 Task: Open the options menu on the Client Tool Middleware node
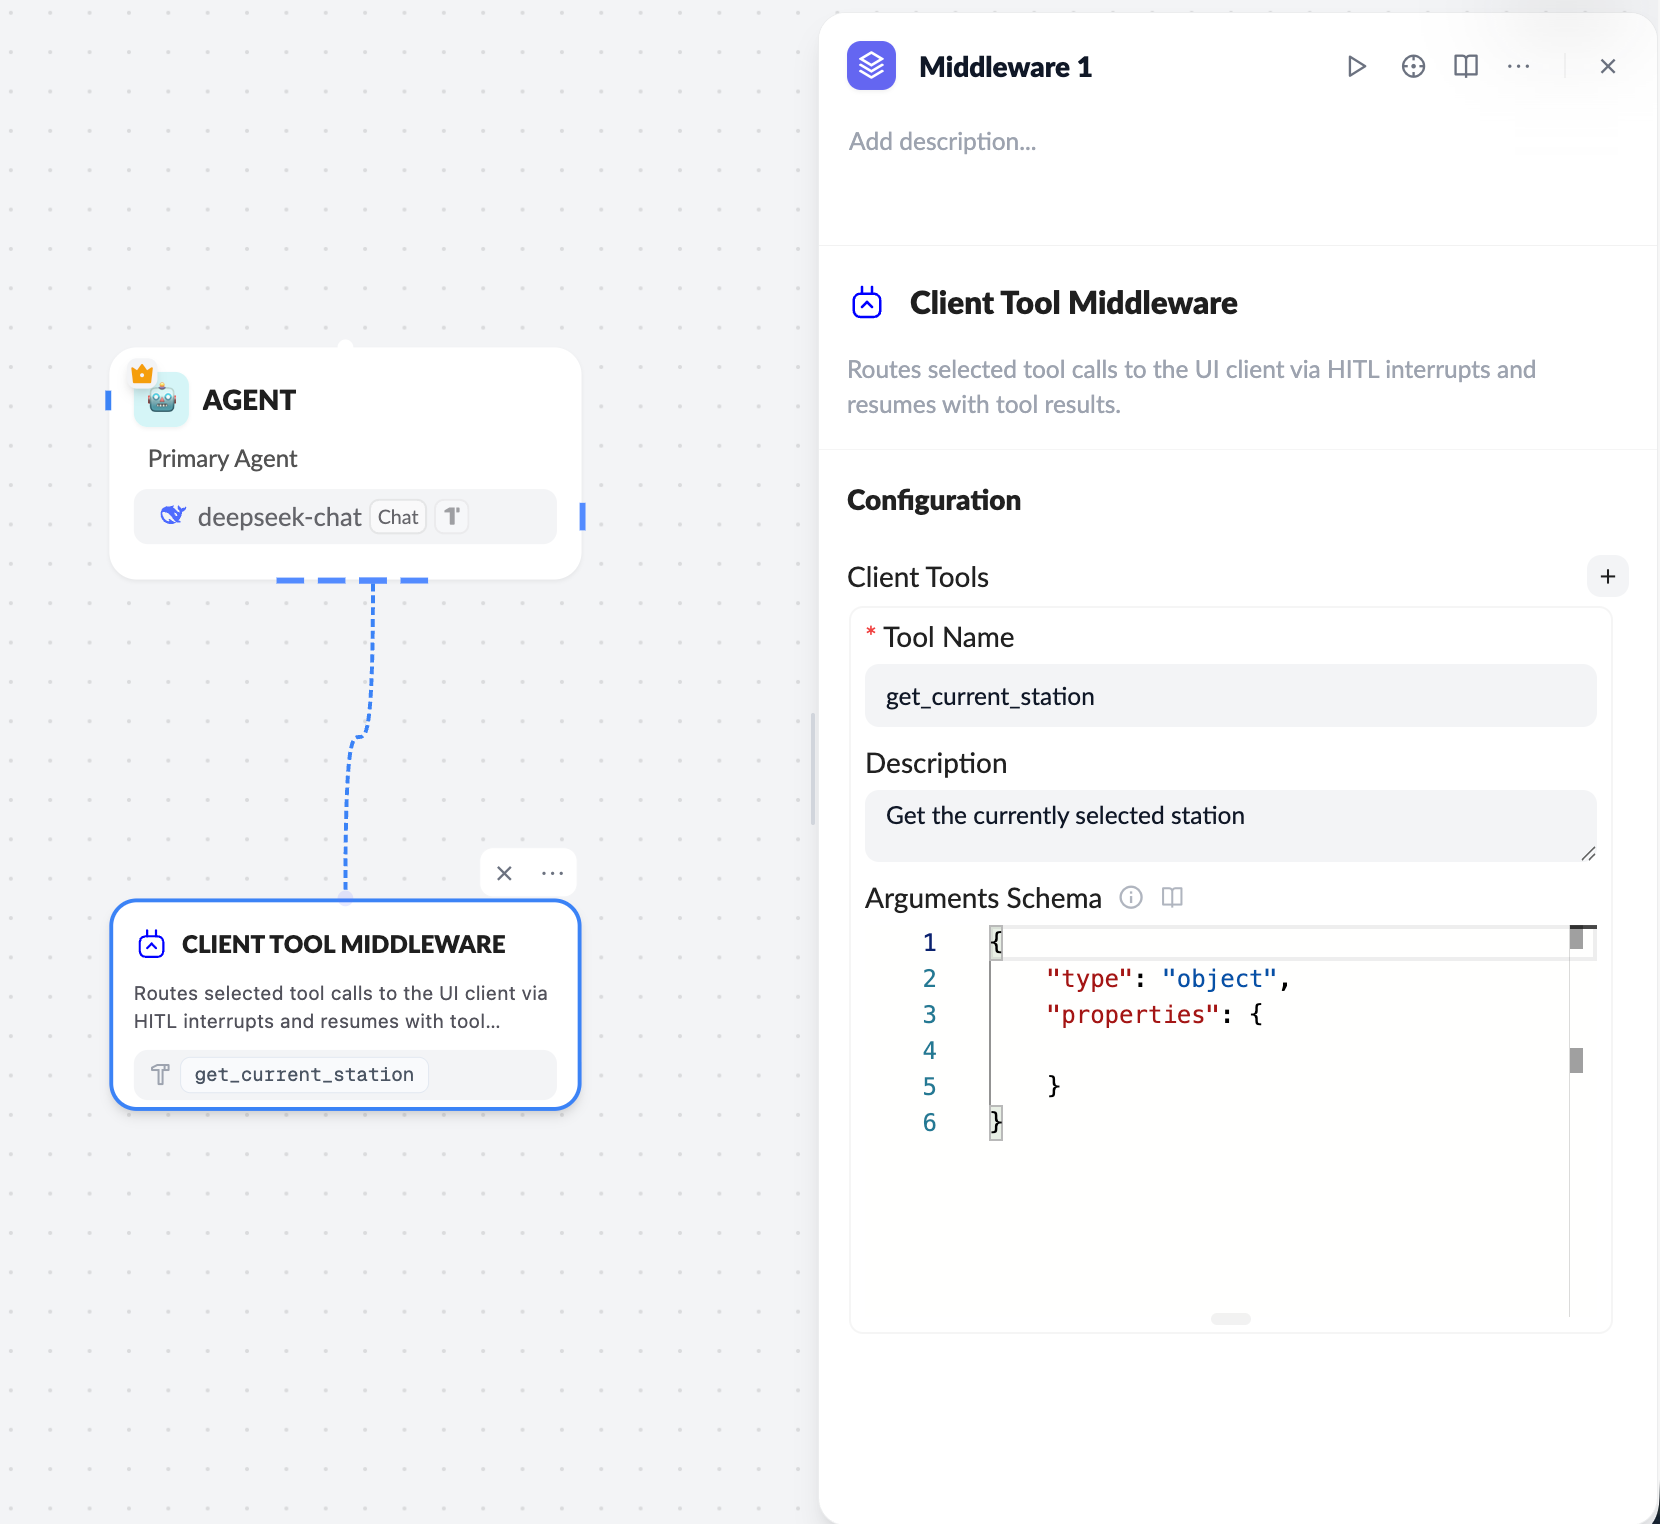(x=553, y=872)
